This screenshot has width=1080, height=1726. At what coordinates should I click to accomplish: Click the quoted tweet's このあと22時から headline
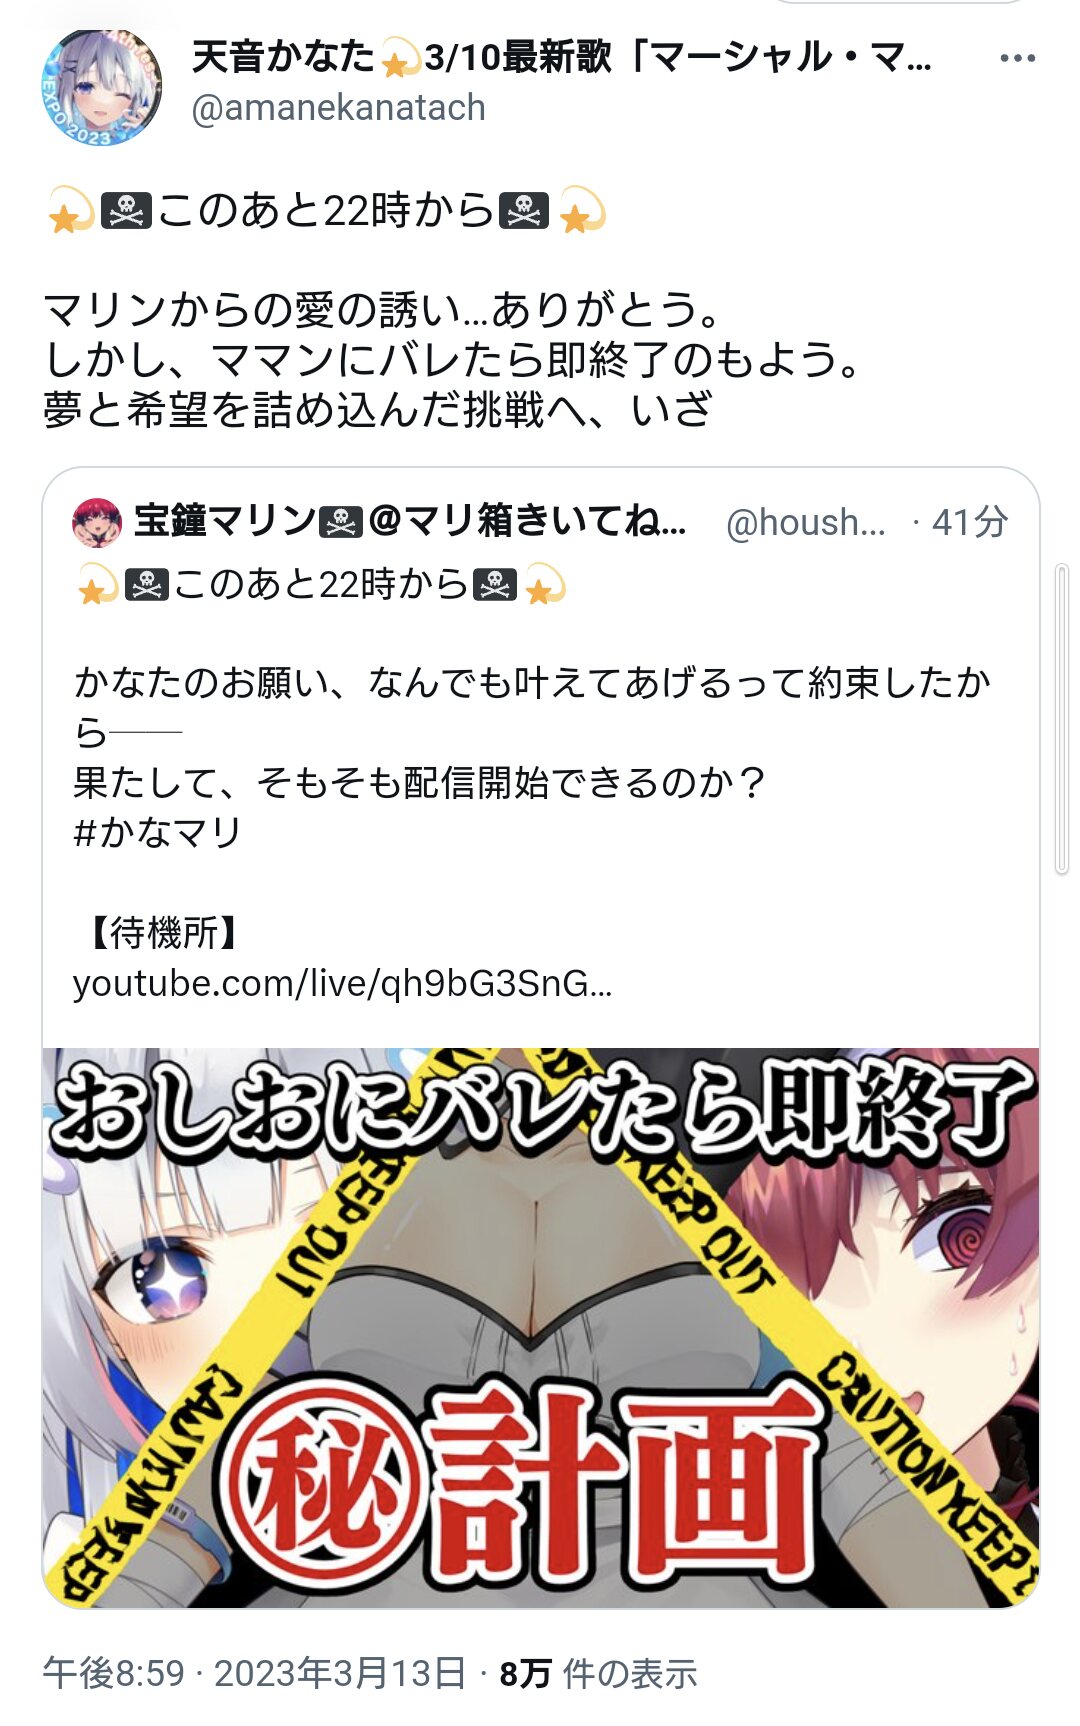tap(321, 584)
